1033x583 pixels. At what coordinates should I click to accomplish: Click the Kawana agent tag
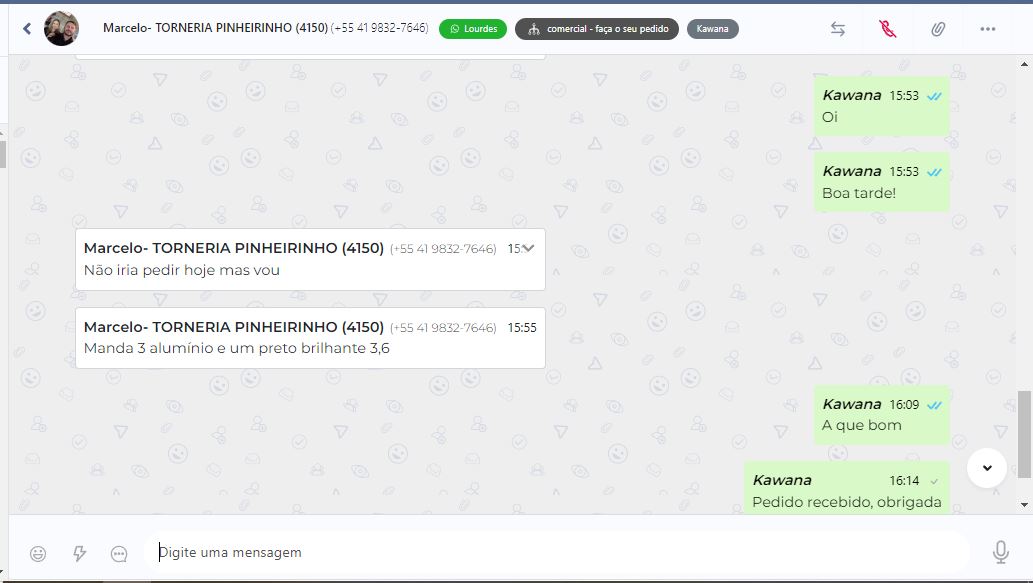[x=713, y=29]
